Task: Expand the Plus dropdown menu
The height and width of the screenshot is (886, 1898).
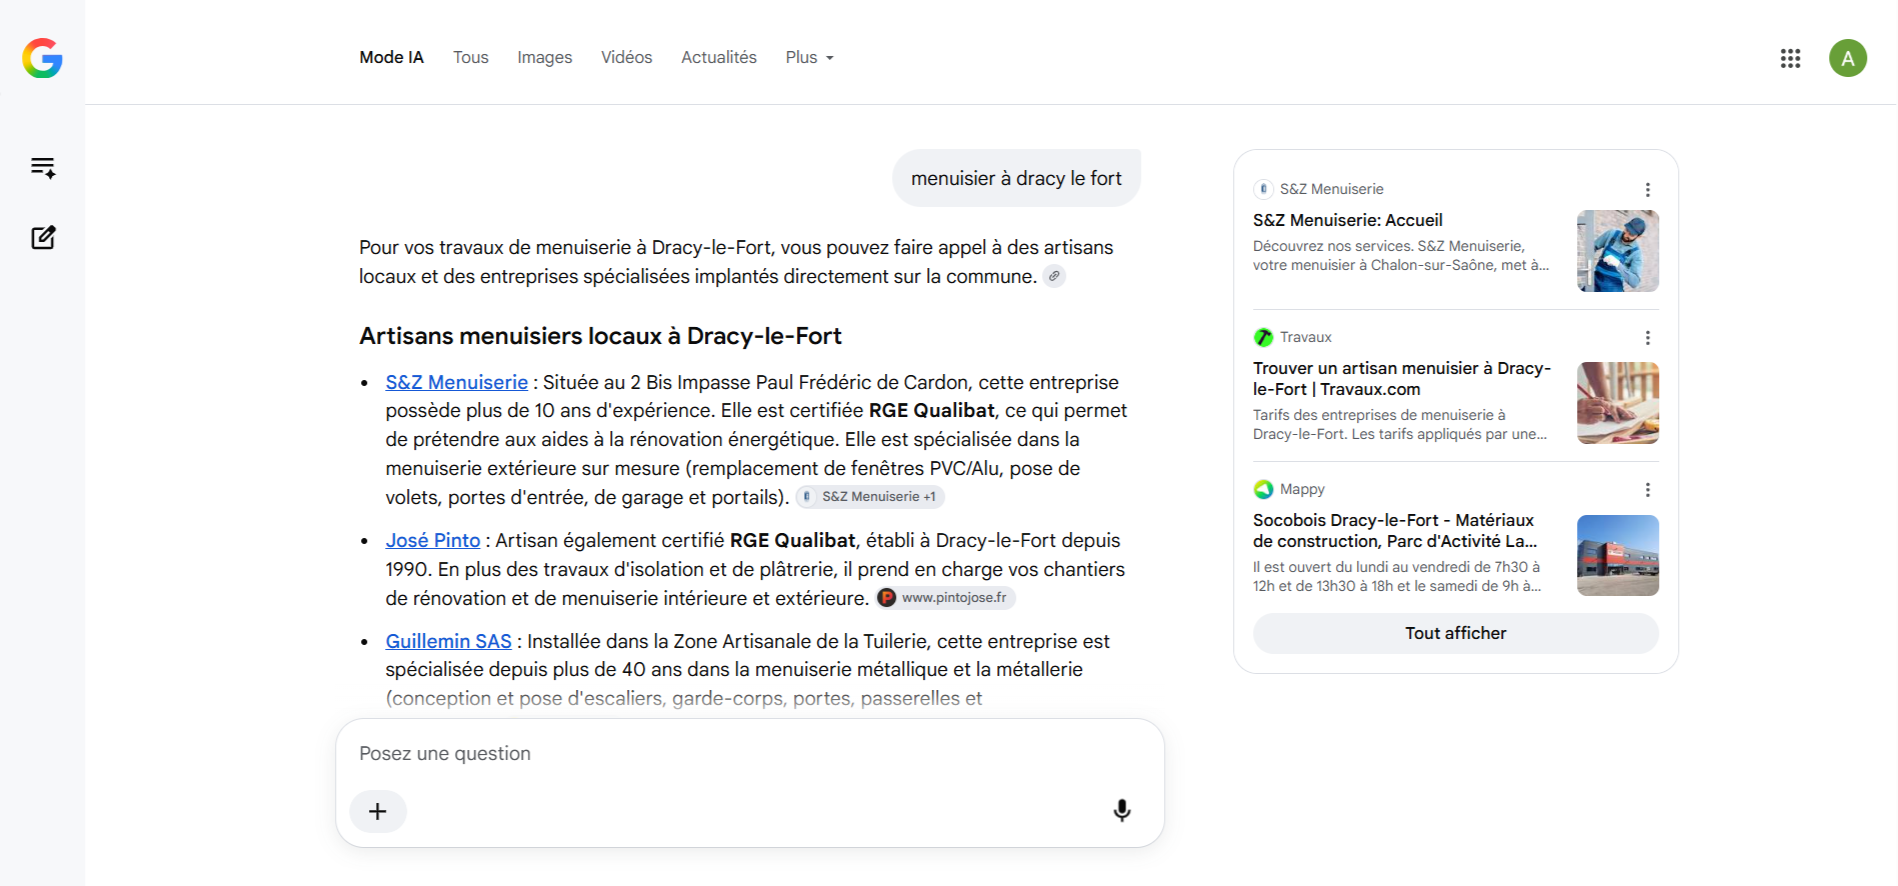Action: point(809,57)
